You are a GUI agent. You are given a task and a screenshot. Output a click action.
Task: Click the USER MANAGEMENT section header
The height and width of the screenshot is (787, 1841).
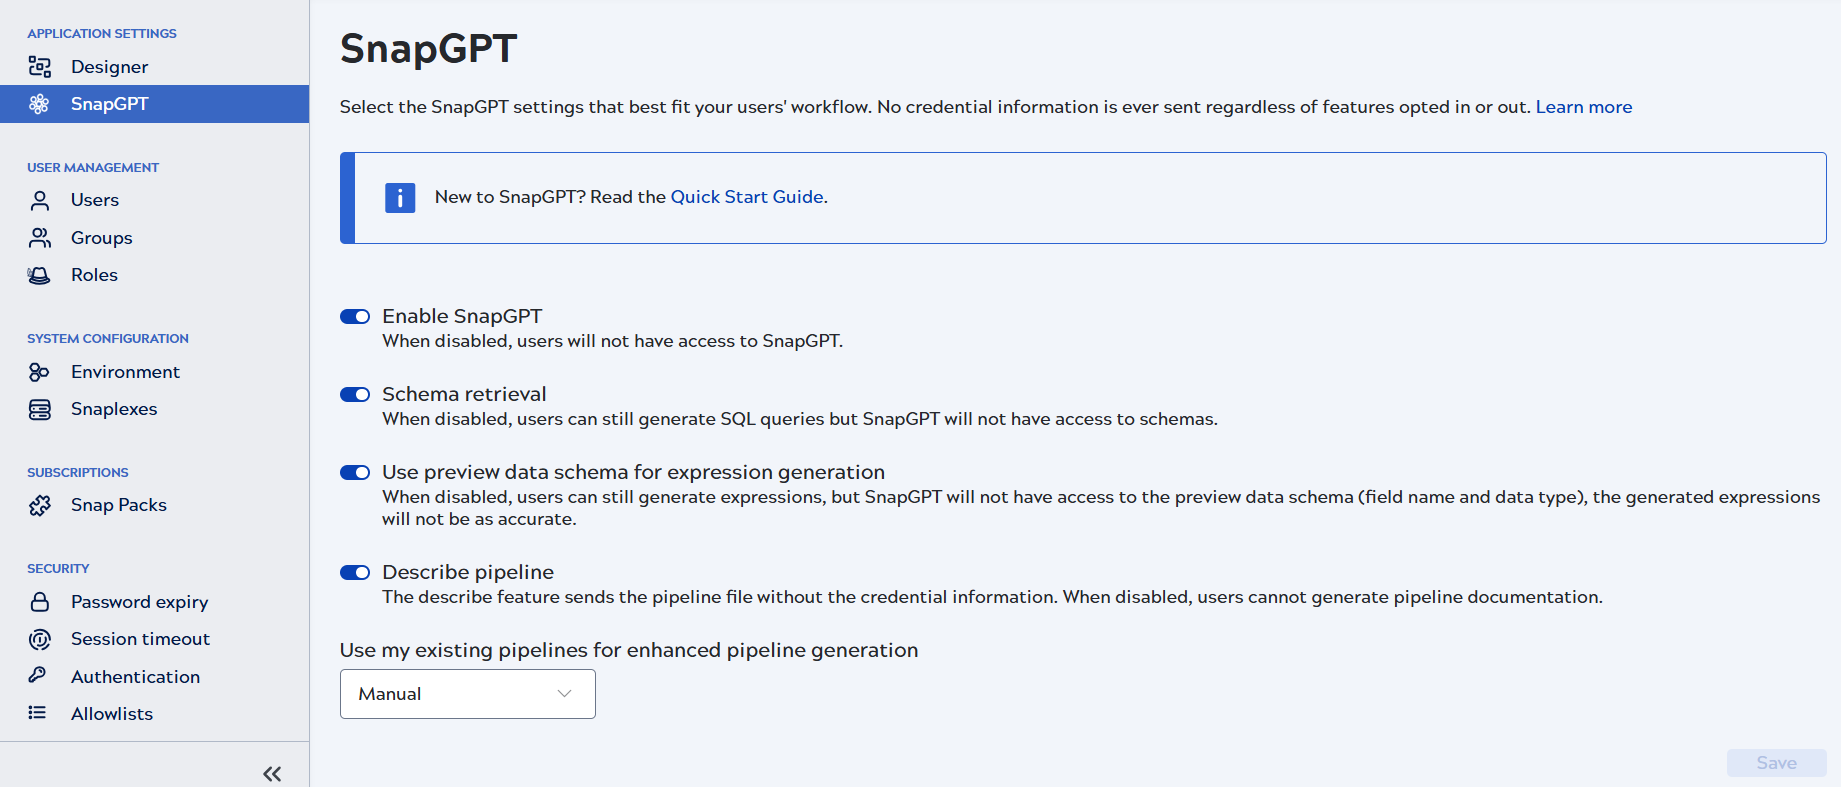pyautogui.click(x=93, y=168)
